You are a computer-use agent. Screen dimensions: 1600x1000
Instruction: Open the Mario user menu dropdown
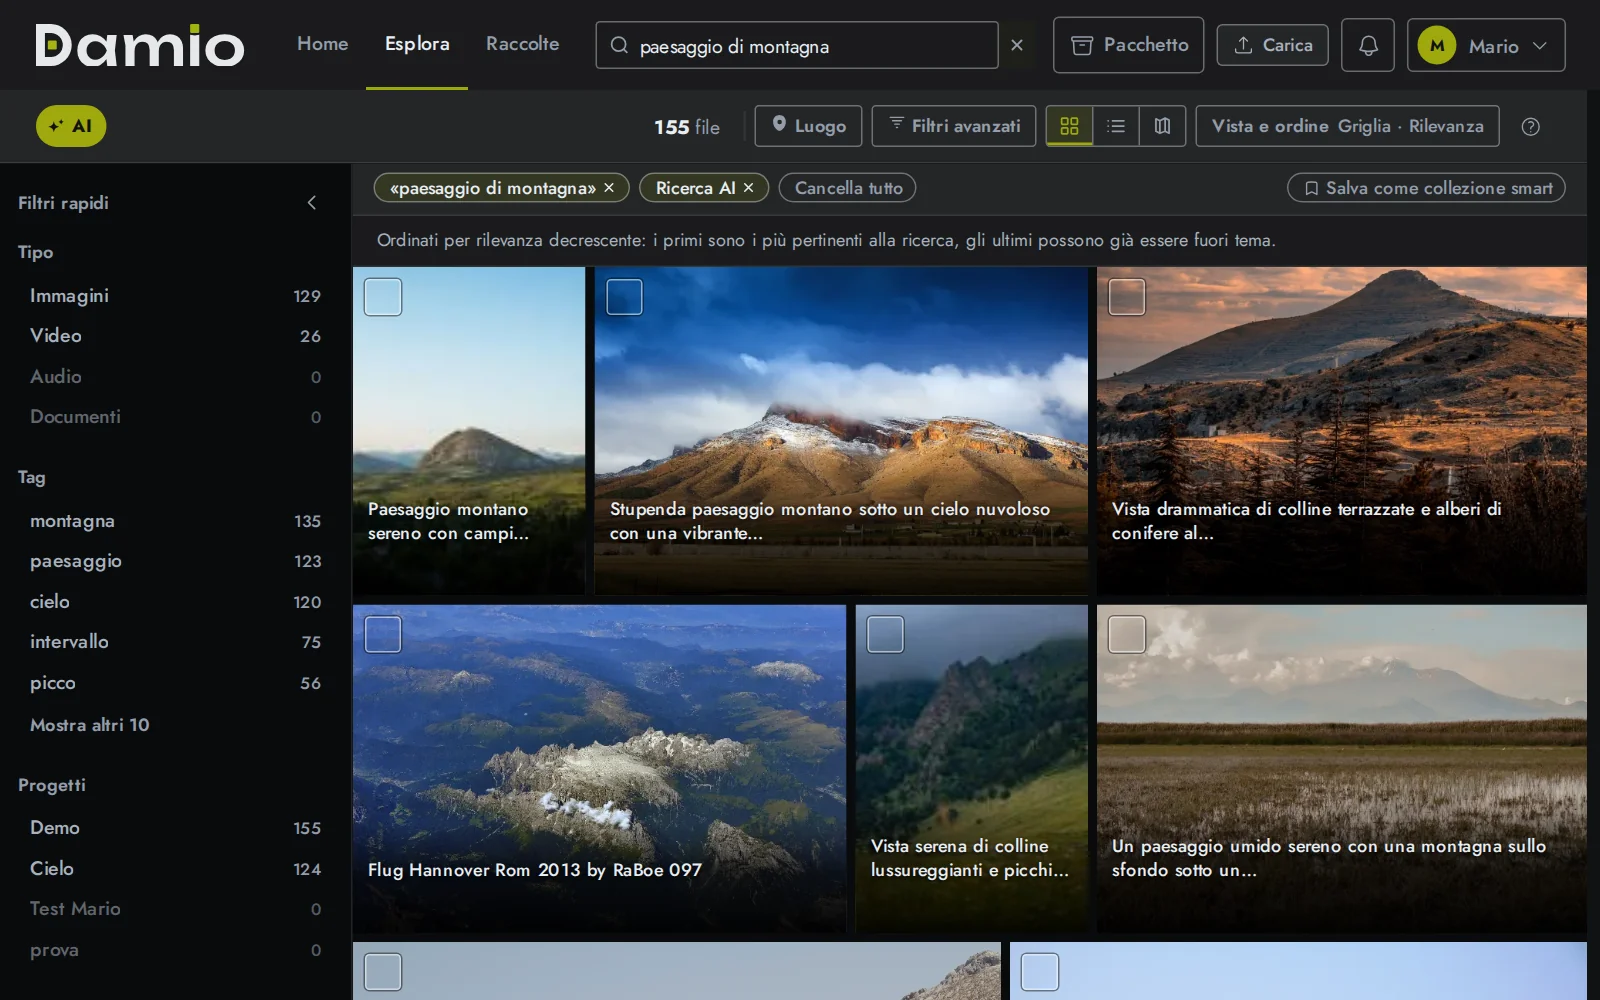(1486, 45)
